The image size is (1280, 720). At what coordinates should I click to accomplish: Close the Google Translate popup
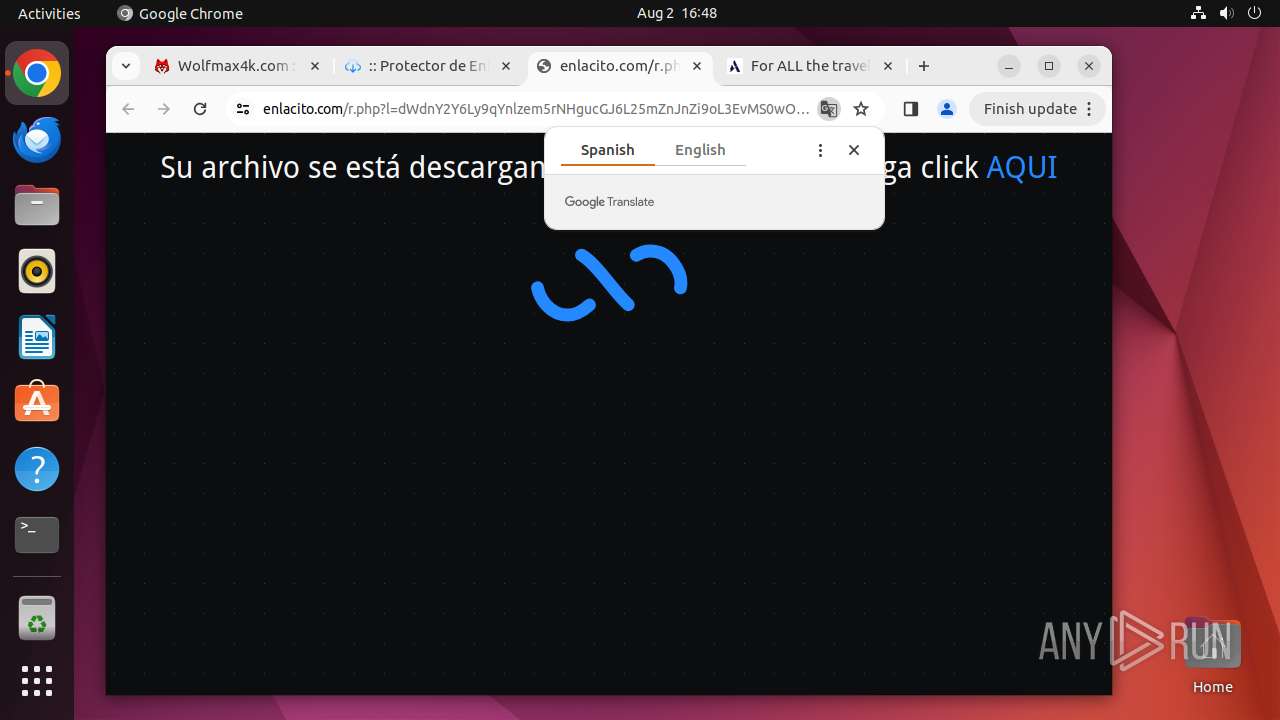[x=854, y=150]
